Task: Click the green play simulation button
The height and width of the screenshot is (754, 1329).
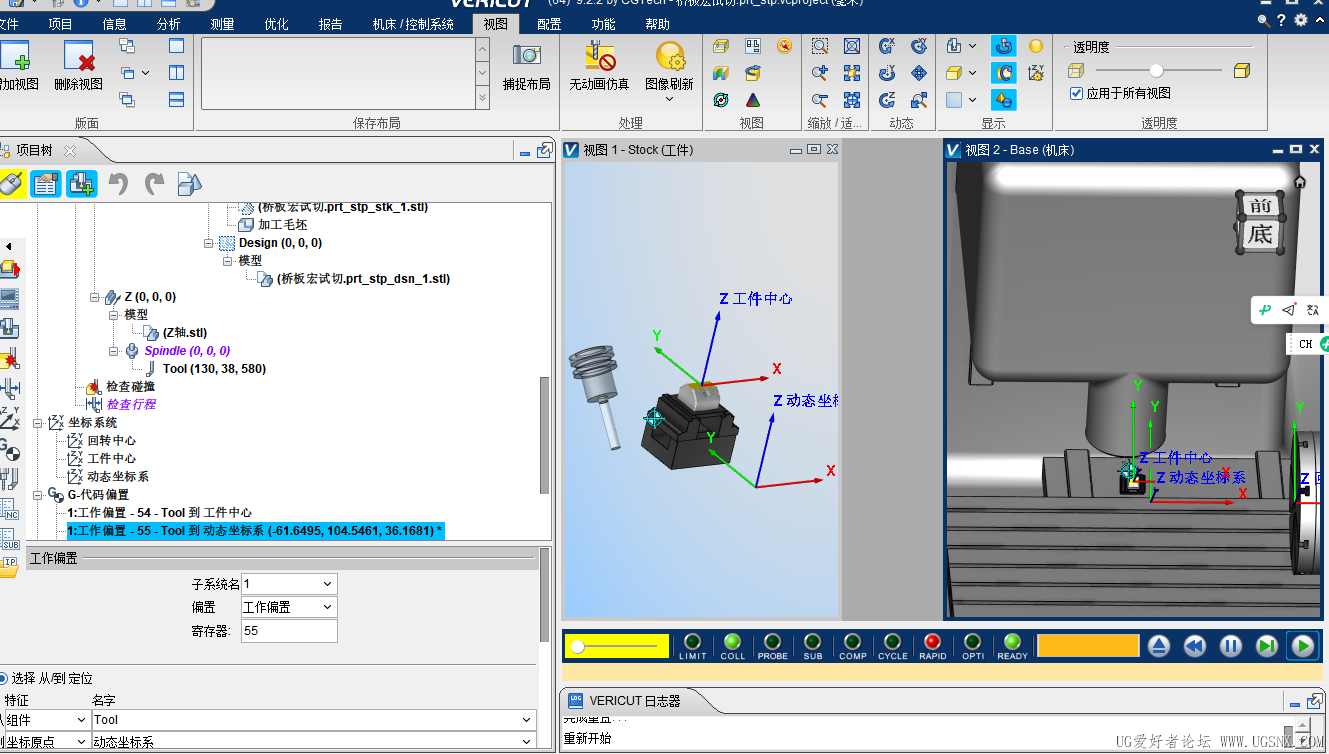Action: click(1303, 646)
